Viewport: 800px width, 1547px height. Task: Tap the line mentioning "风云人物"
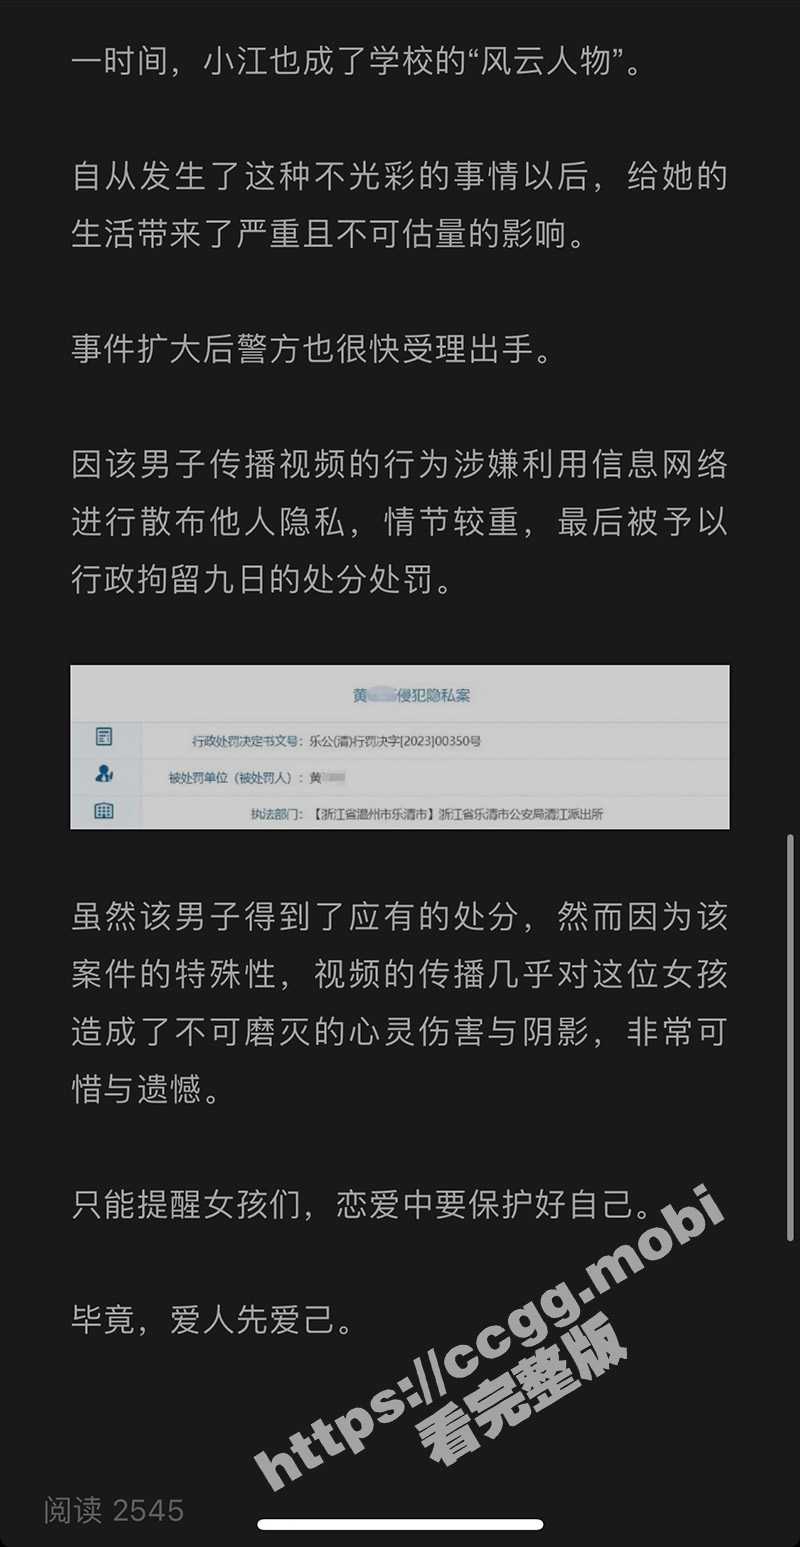click(358, 62)
